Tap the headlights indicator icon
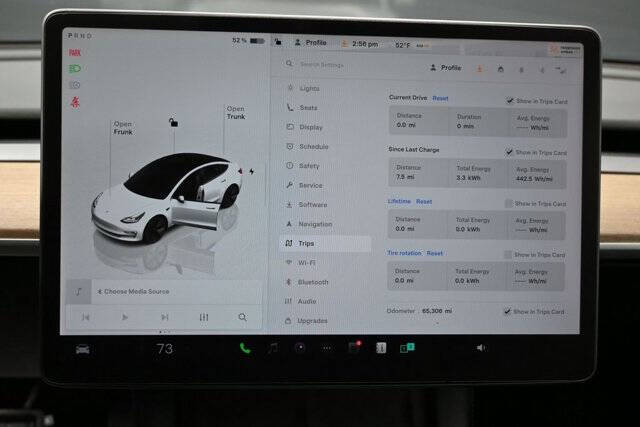The width and height of the screenshot is (640, 427). tap(75, 69)
